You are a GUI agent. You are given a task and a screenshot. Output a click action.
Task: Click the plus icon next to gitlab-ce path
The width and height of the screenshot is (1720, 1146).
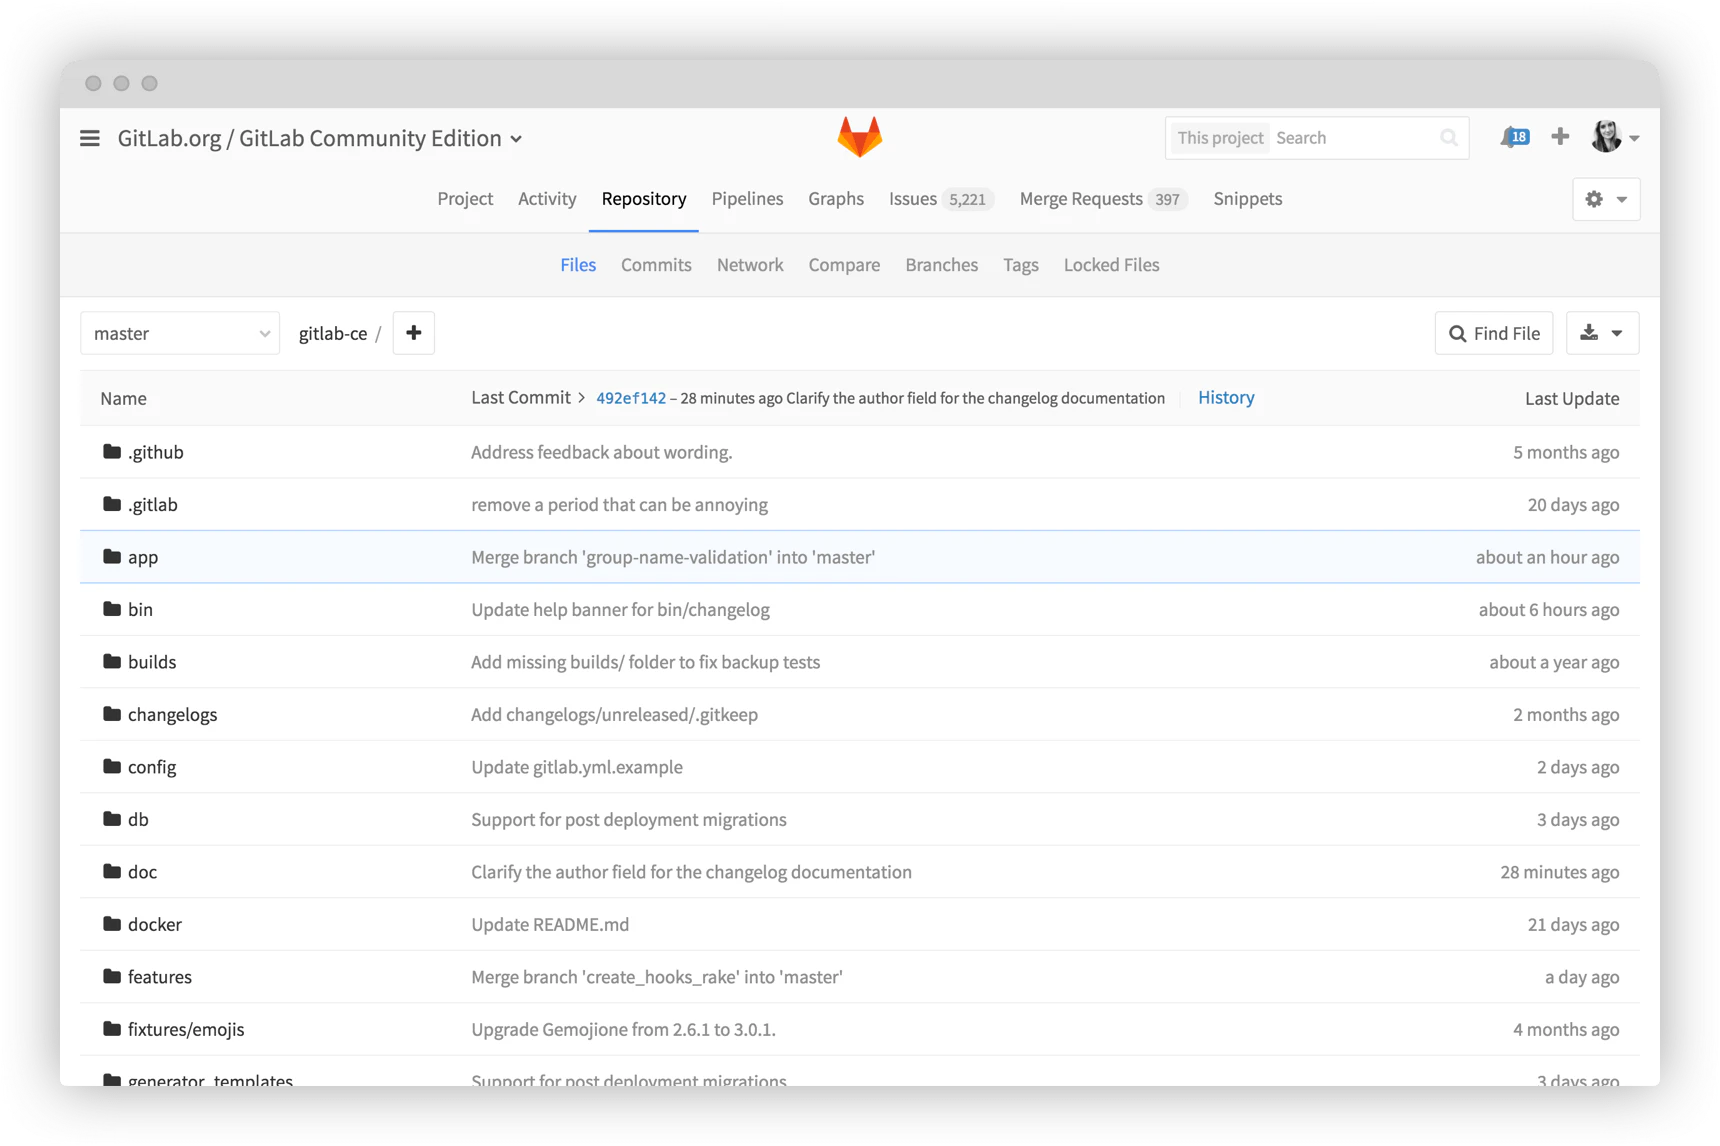point(413,332)
